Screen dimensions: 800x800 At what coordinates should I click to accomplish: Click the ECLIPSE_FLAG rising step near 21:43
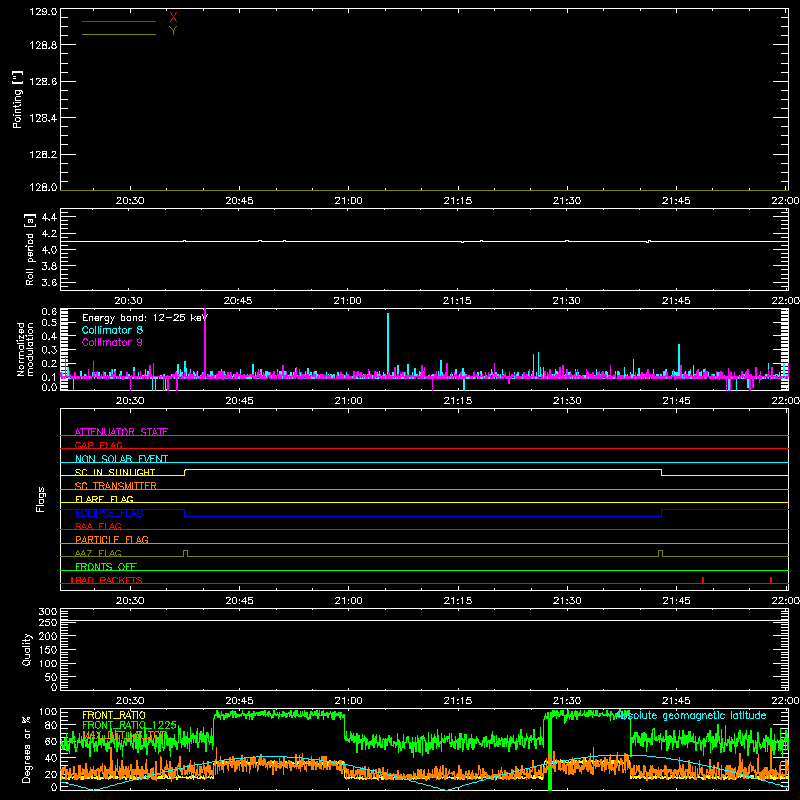coord(662,513)
